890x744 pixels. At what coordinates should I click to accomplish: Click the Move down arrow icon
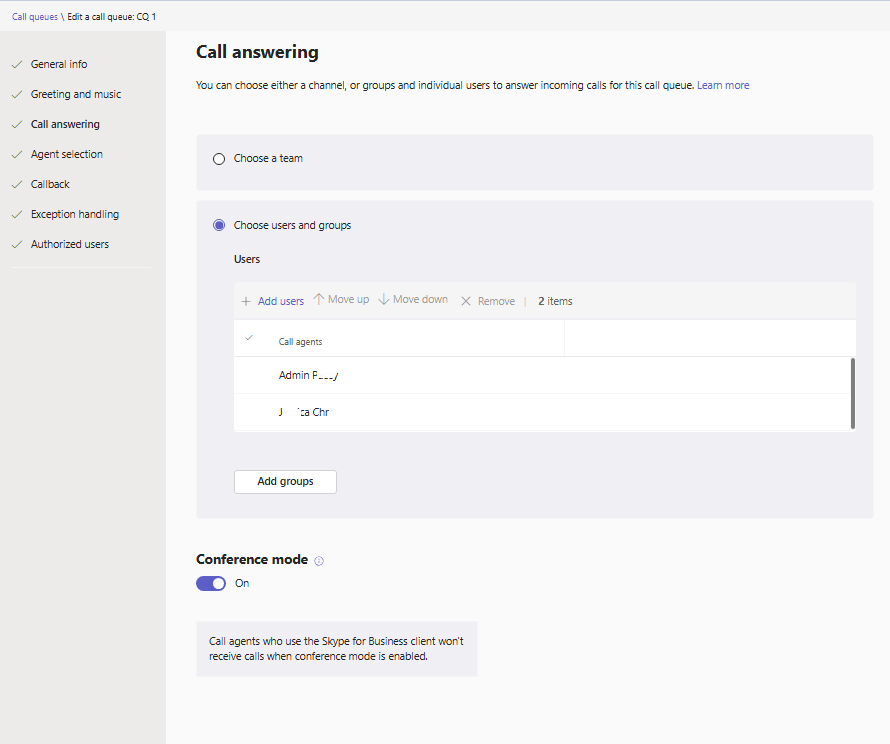point(383,300)
